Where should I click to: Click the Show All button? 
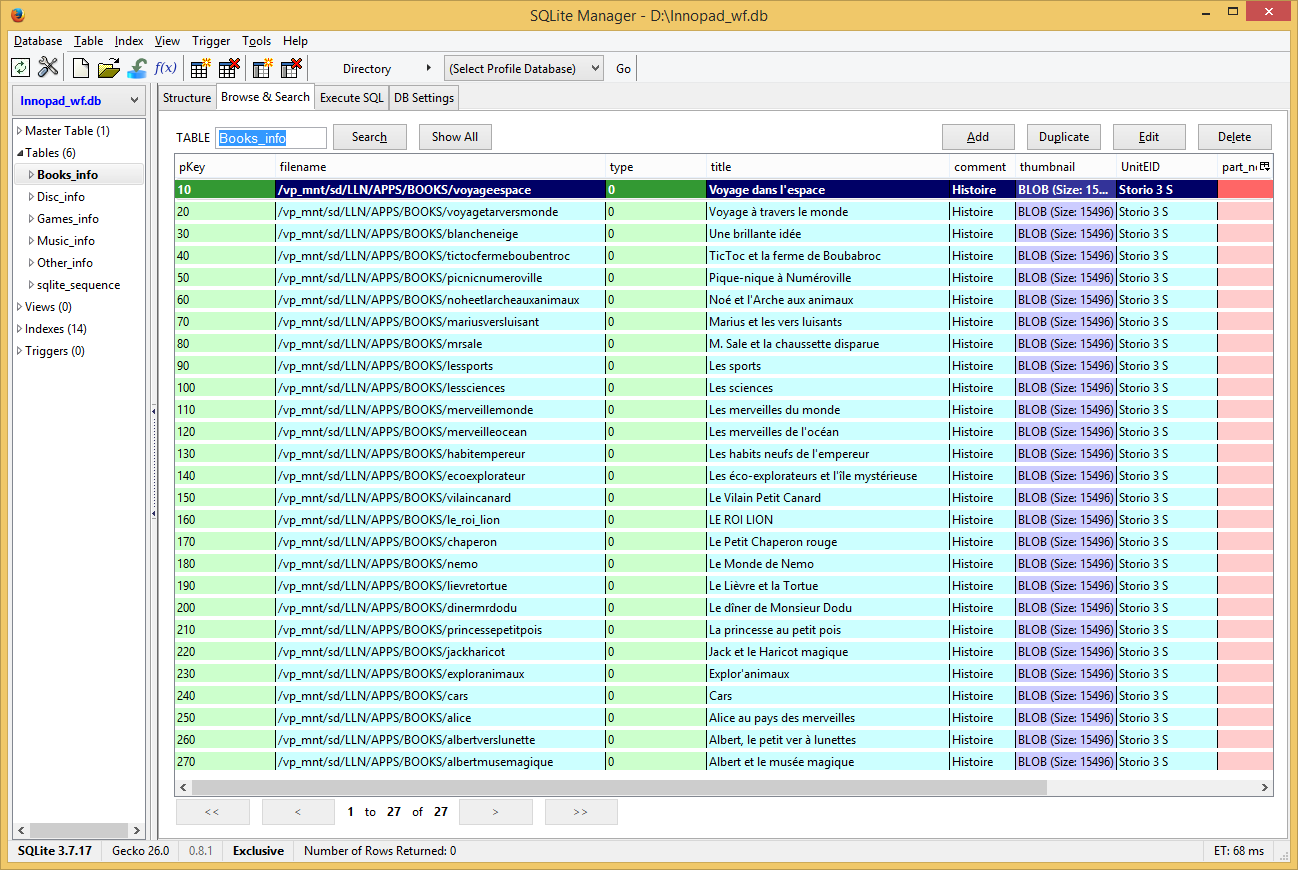coord(455,137)
